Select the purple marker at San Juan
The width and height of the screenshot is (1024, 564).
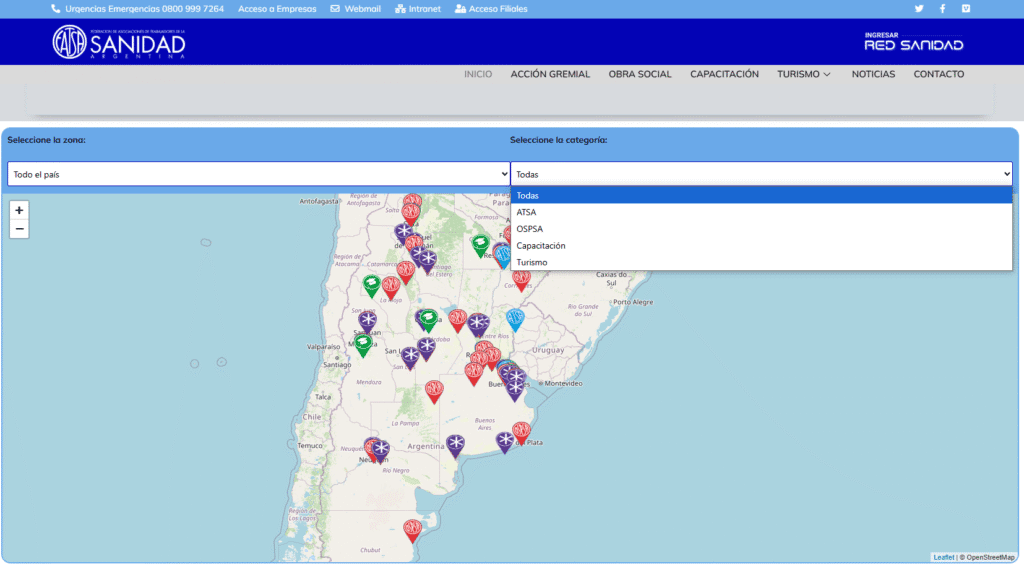[368, 322]
